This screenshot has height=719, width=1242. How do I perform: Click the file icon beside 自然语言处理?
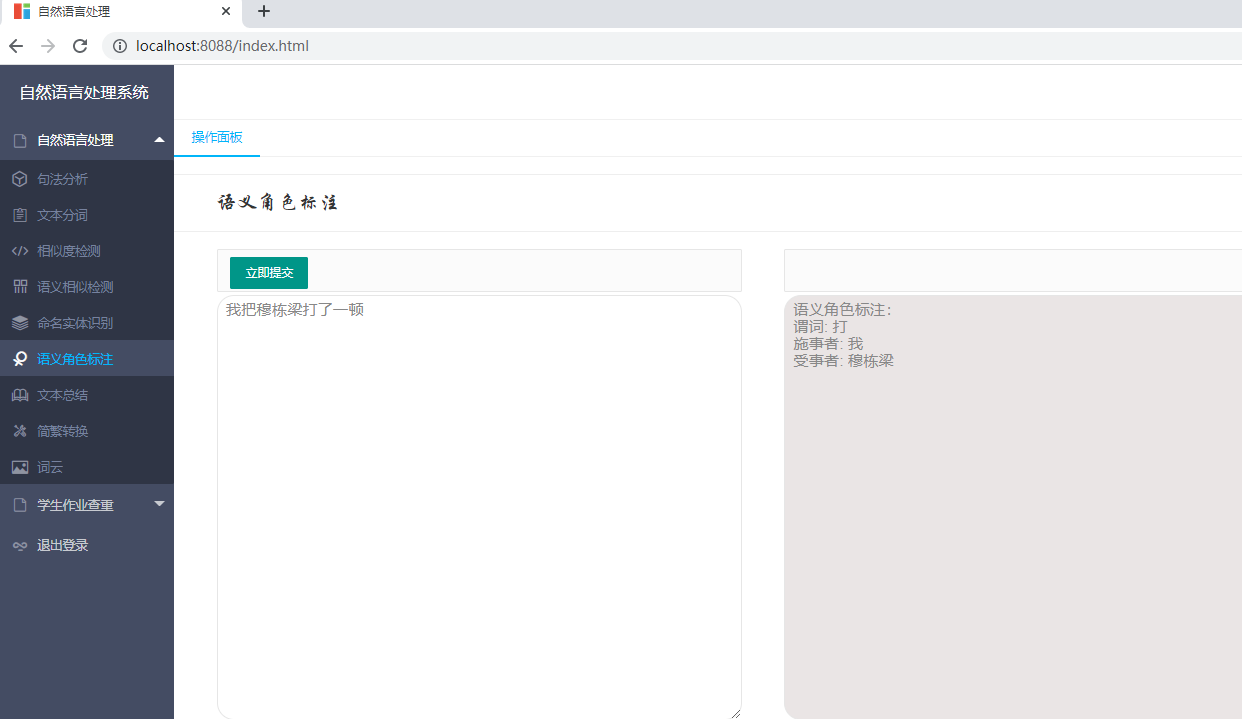coord(19,141)
